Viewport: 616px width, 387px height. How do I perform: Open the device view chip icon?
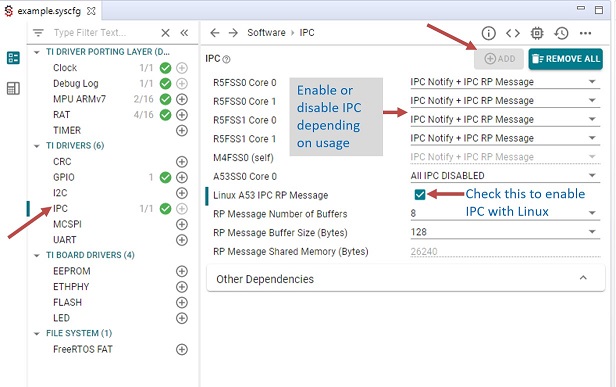coord(537,33)
